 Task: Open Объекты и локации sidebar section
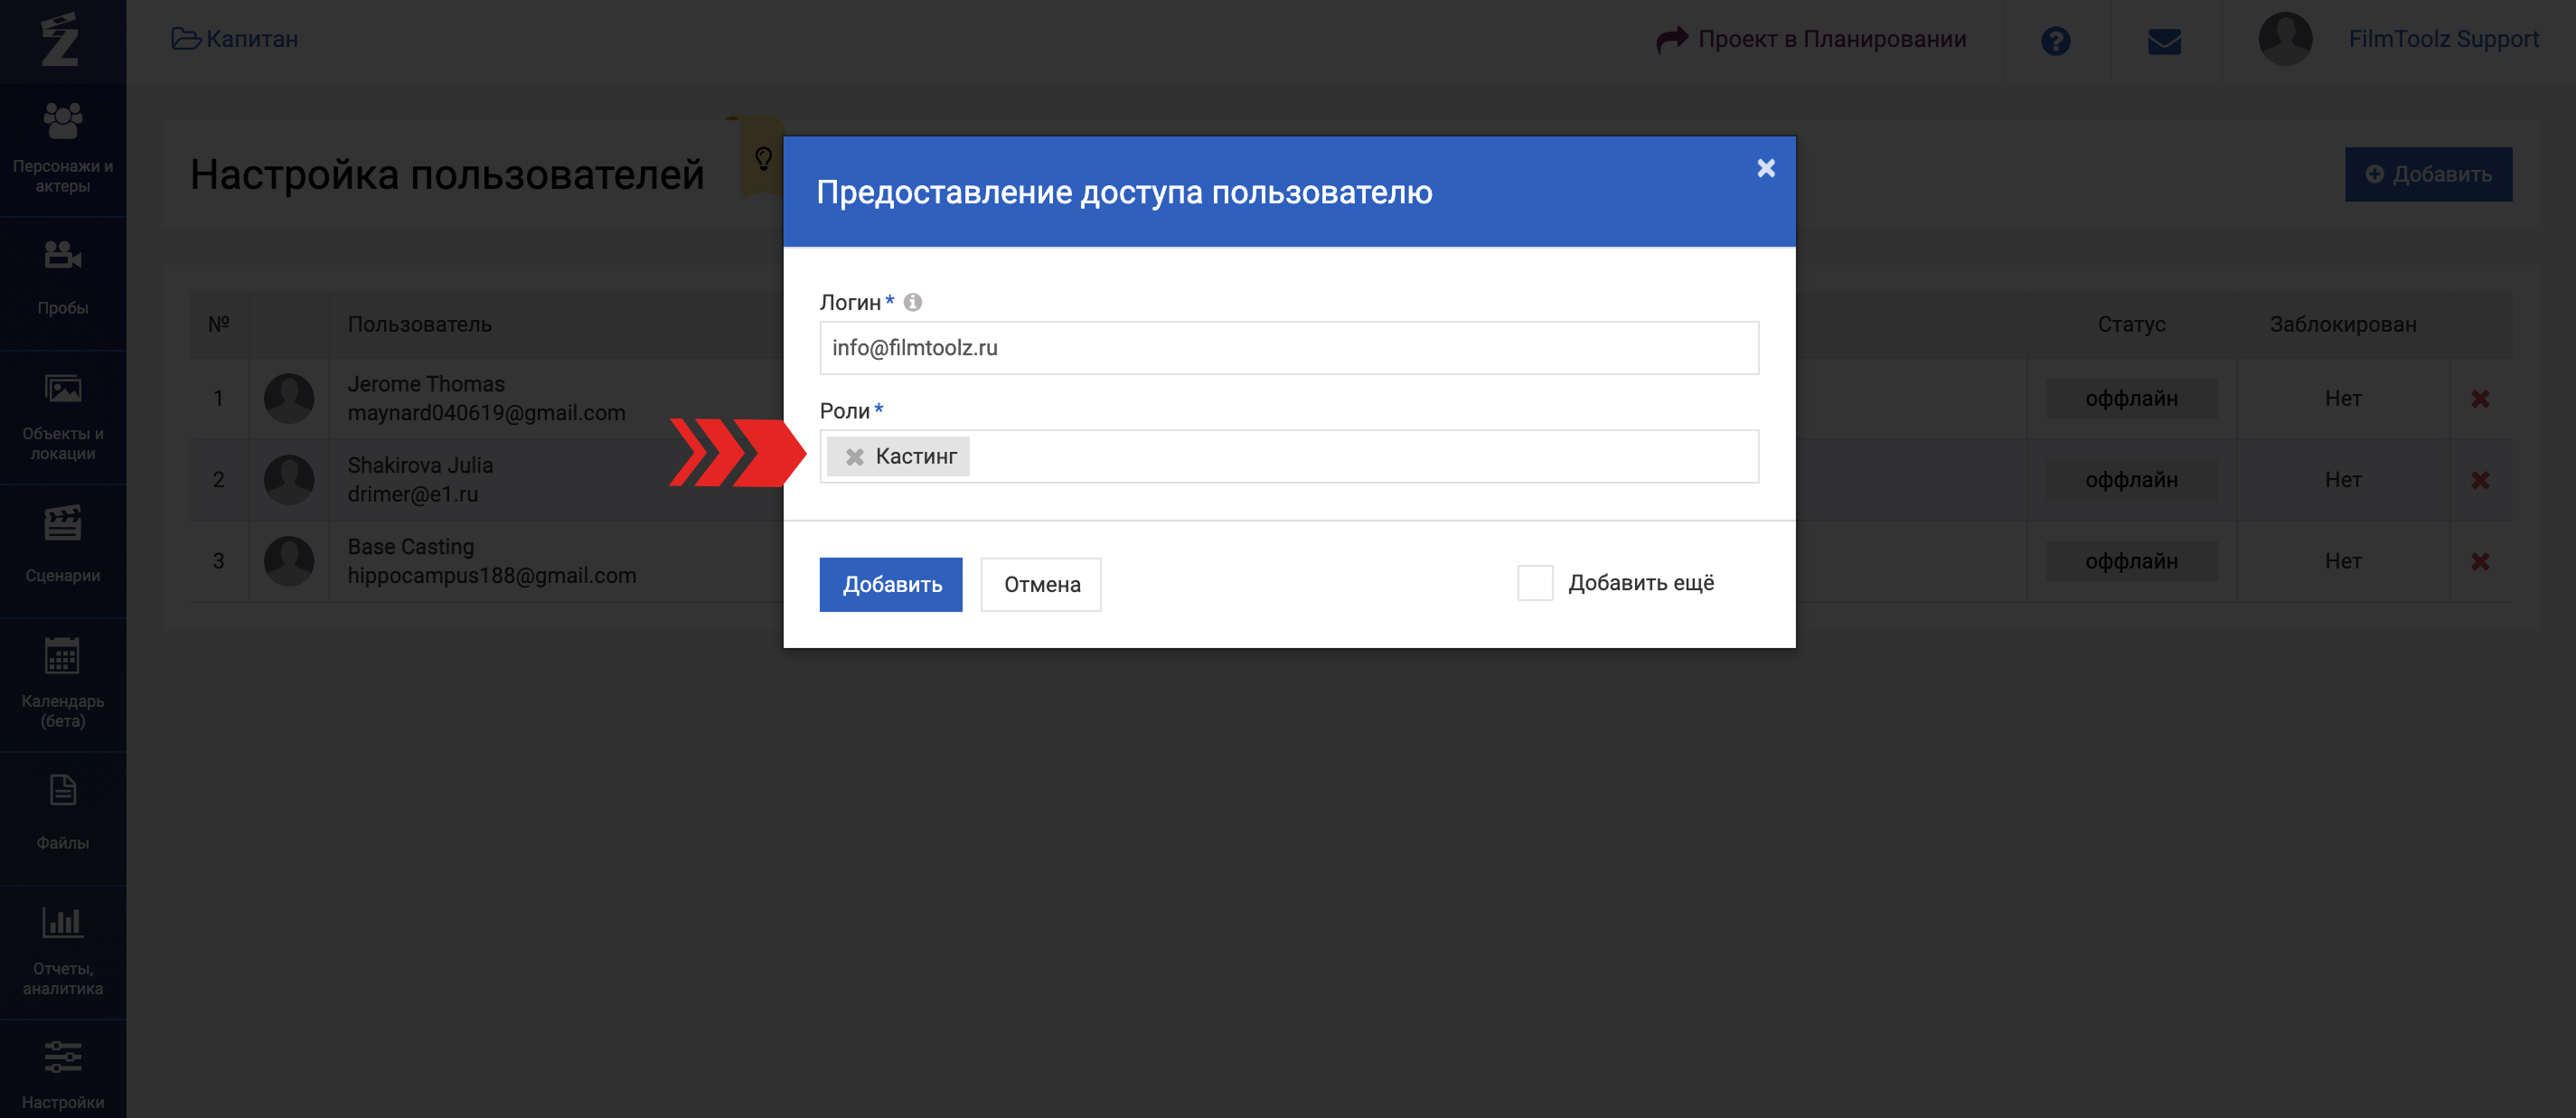(63, 416)
